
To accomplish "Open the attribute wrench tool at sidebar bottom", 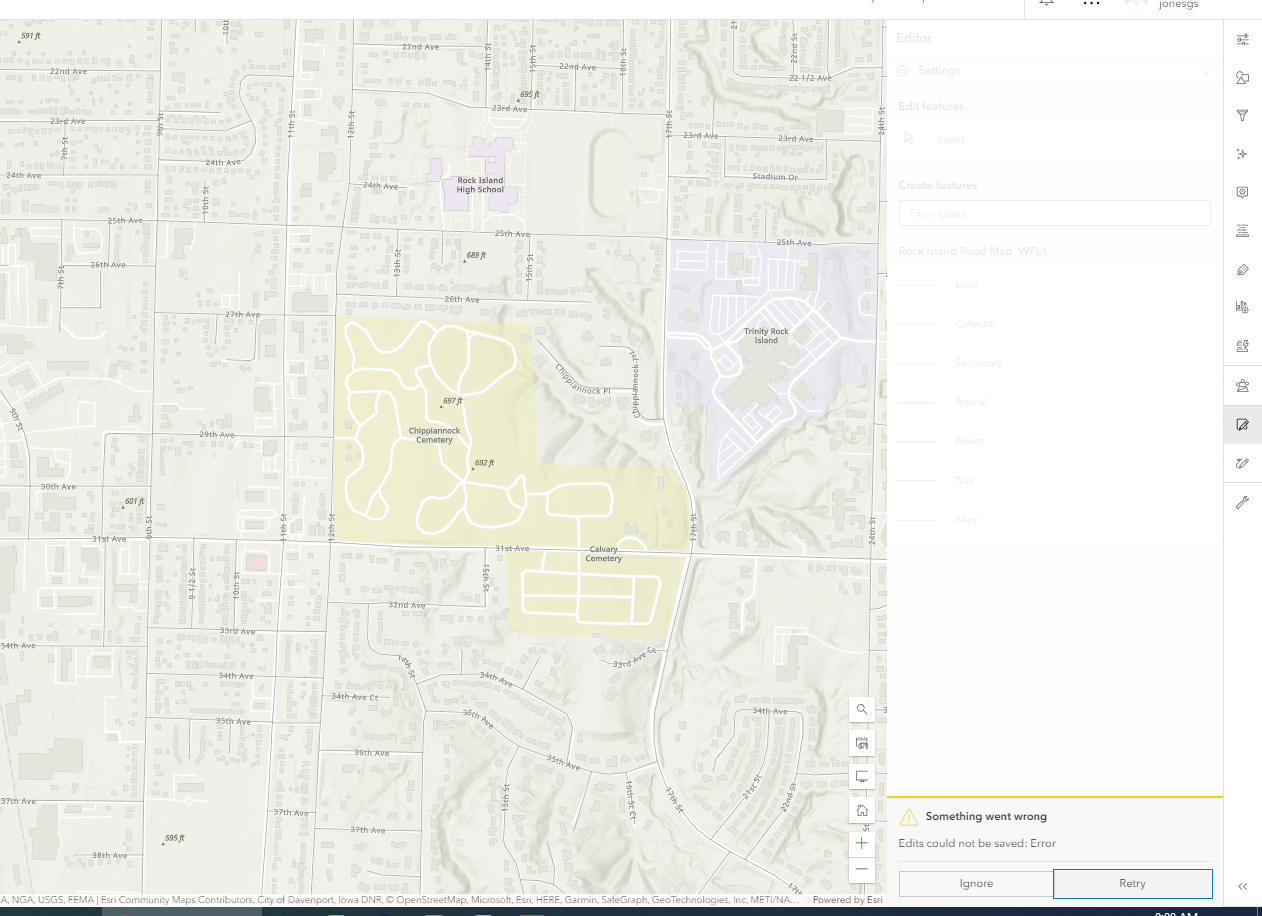I will 1242,502.
